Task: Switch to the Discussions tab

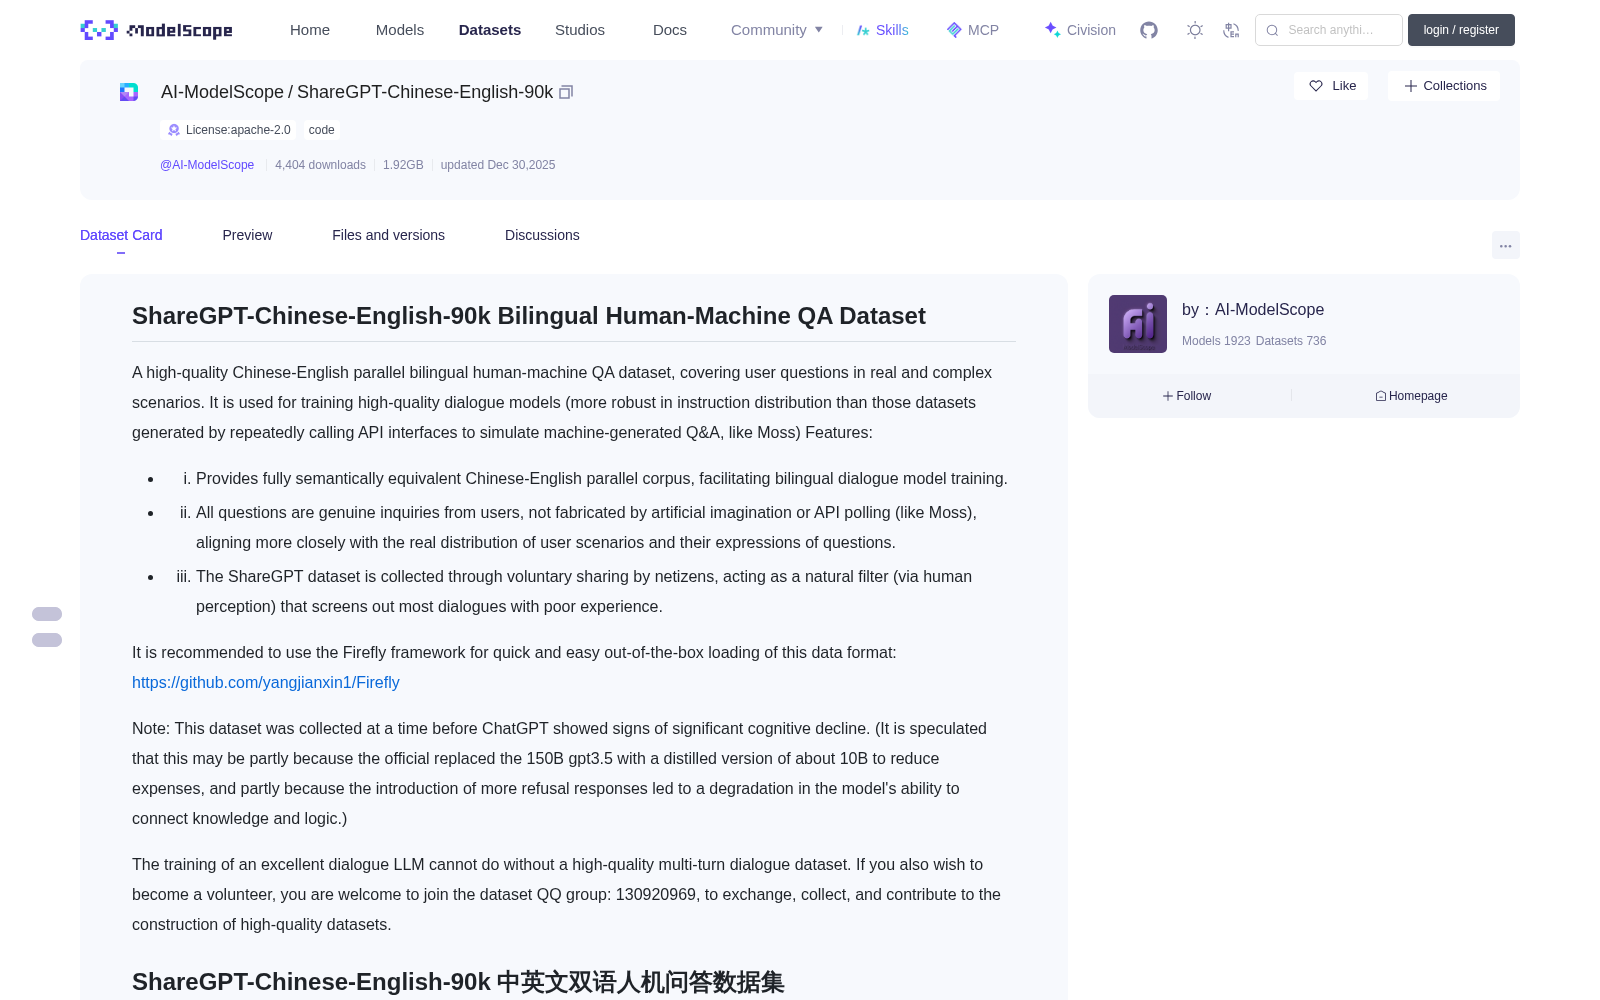Action: pyautogui.click(x=542, y=235)
